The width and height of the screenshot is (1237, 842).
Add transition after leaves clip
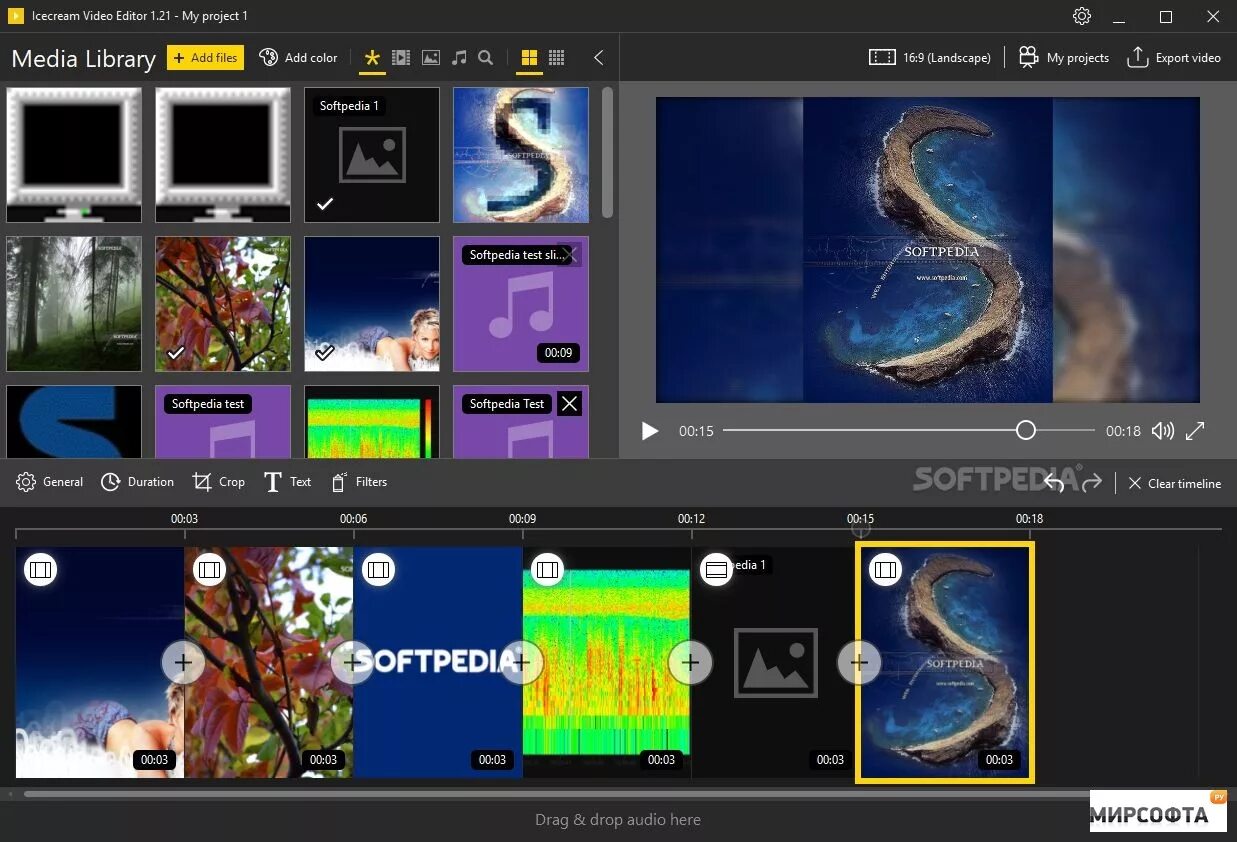352,662
